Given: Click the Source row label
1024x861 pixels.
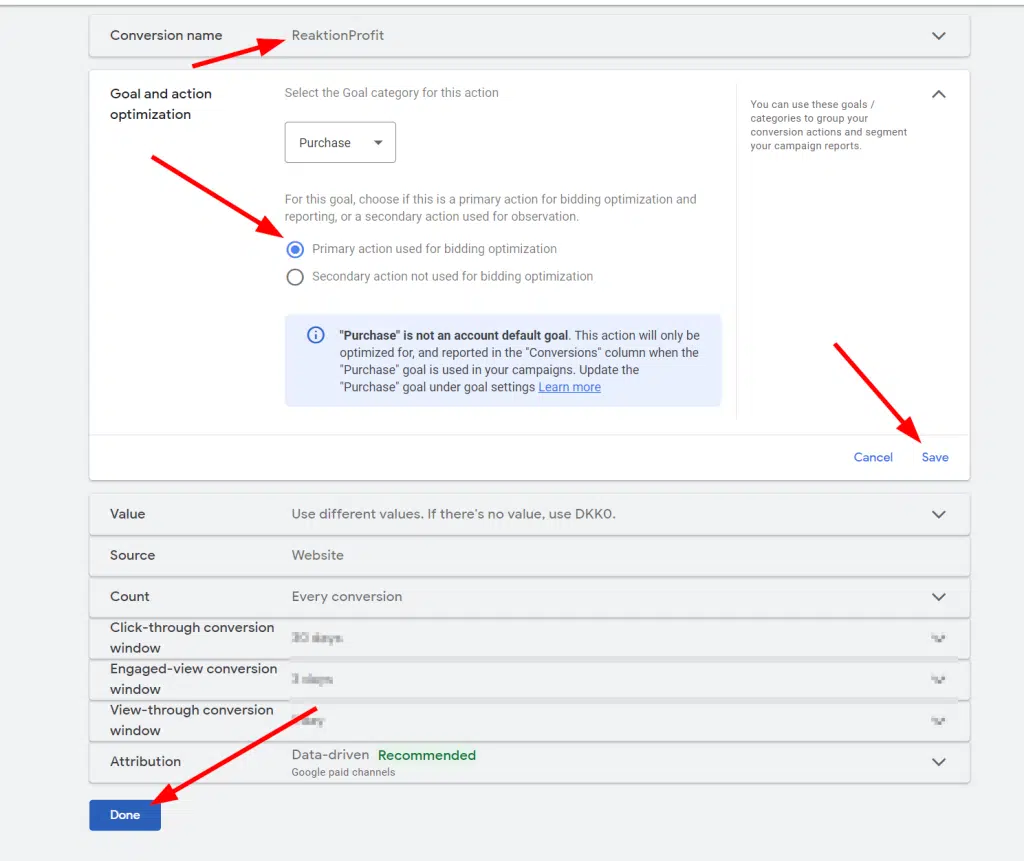Looking at the screenshot, I should point(133,555).
